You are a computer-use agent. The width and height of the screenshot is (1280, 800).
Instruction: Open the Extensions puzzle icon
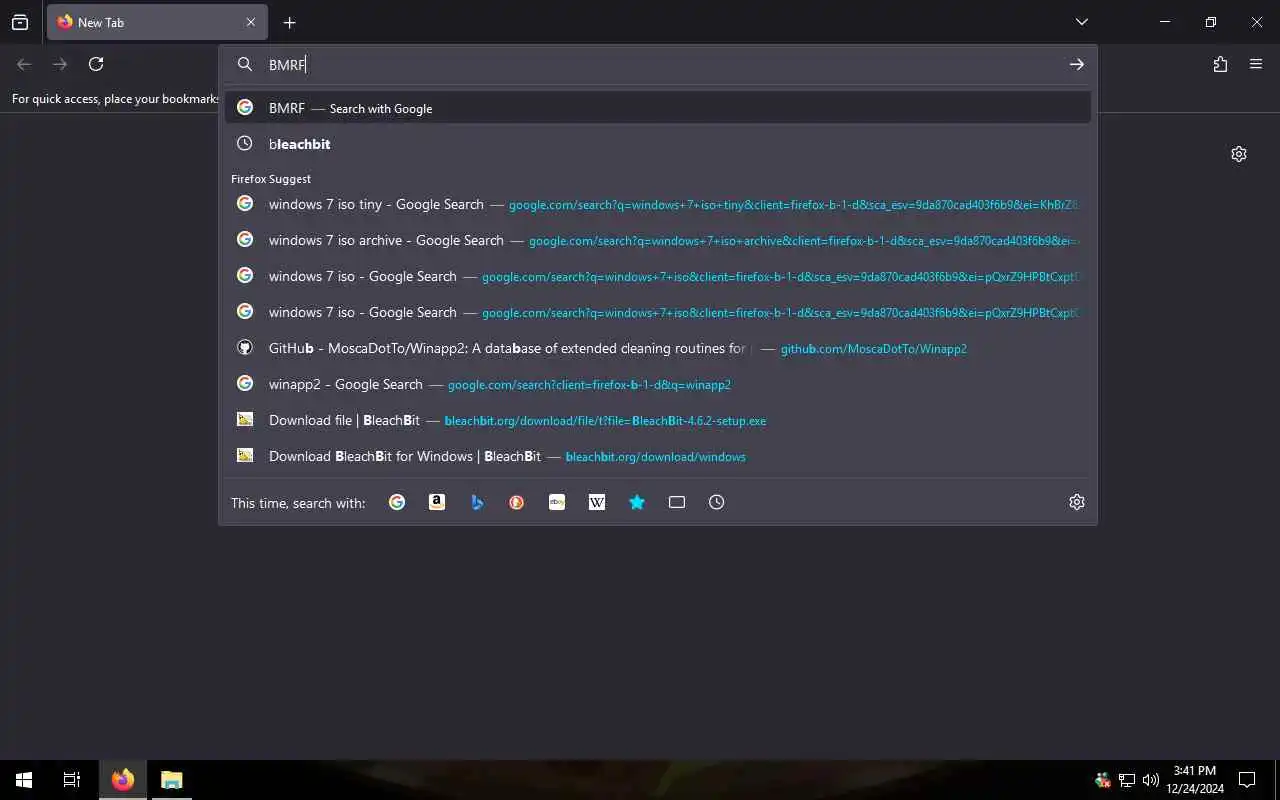tap(1220, 64)
